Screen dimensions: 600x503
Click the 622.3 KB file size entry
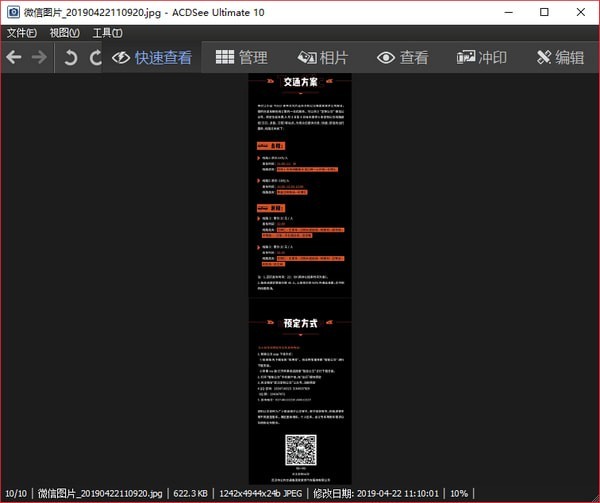(190, 493)
